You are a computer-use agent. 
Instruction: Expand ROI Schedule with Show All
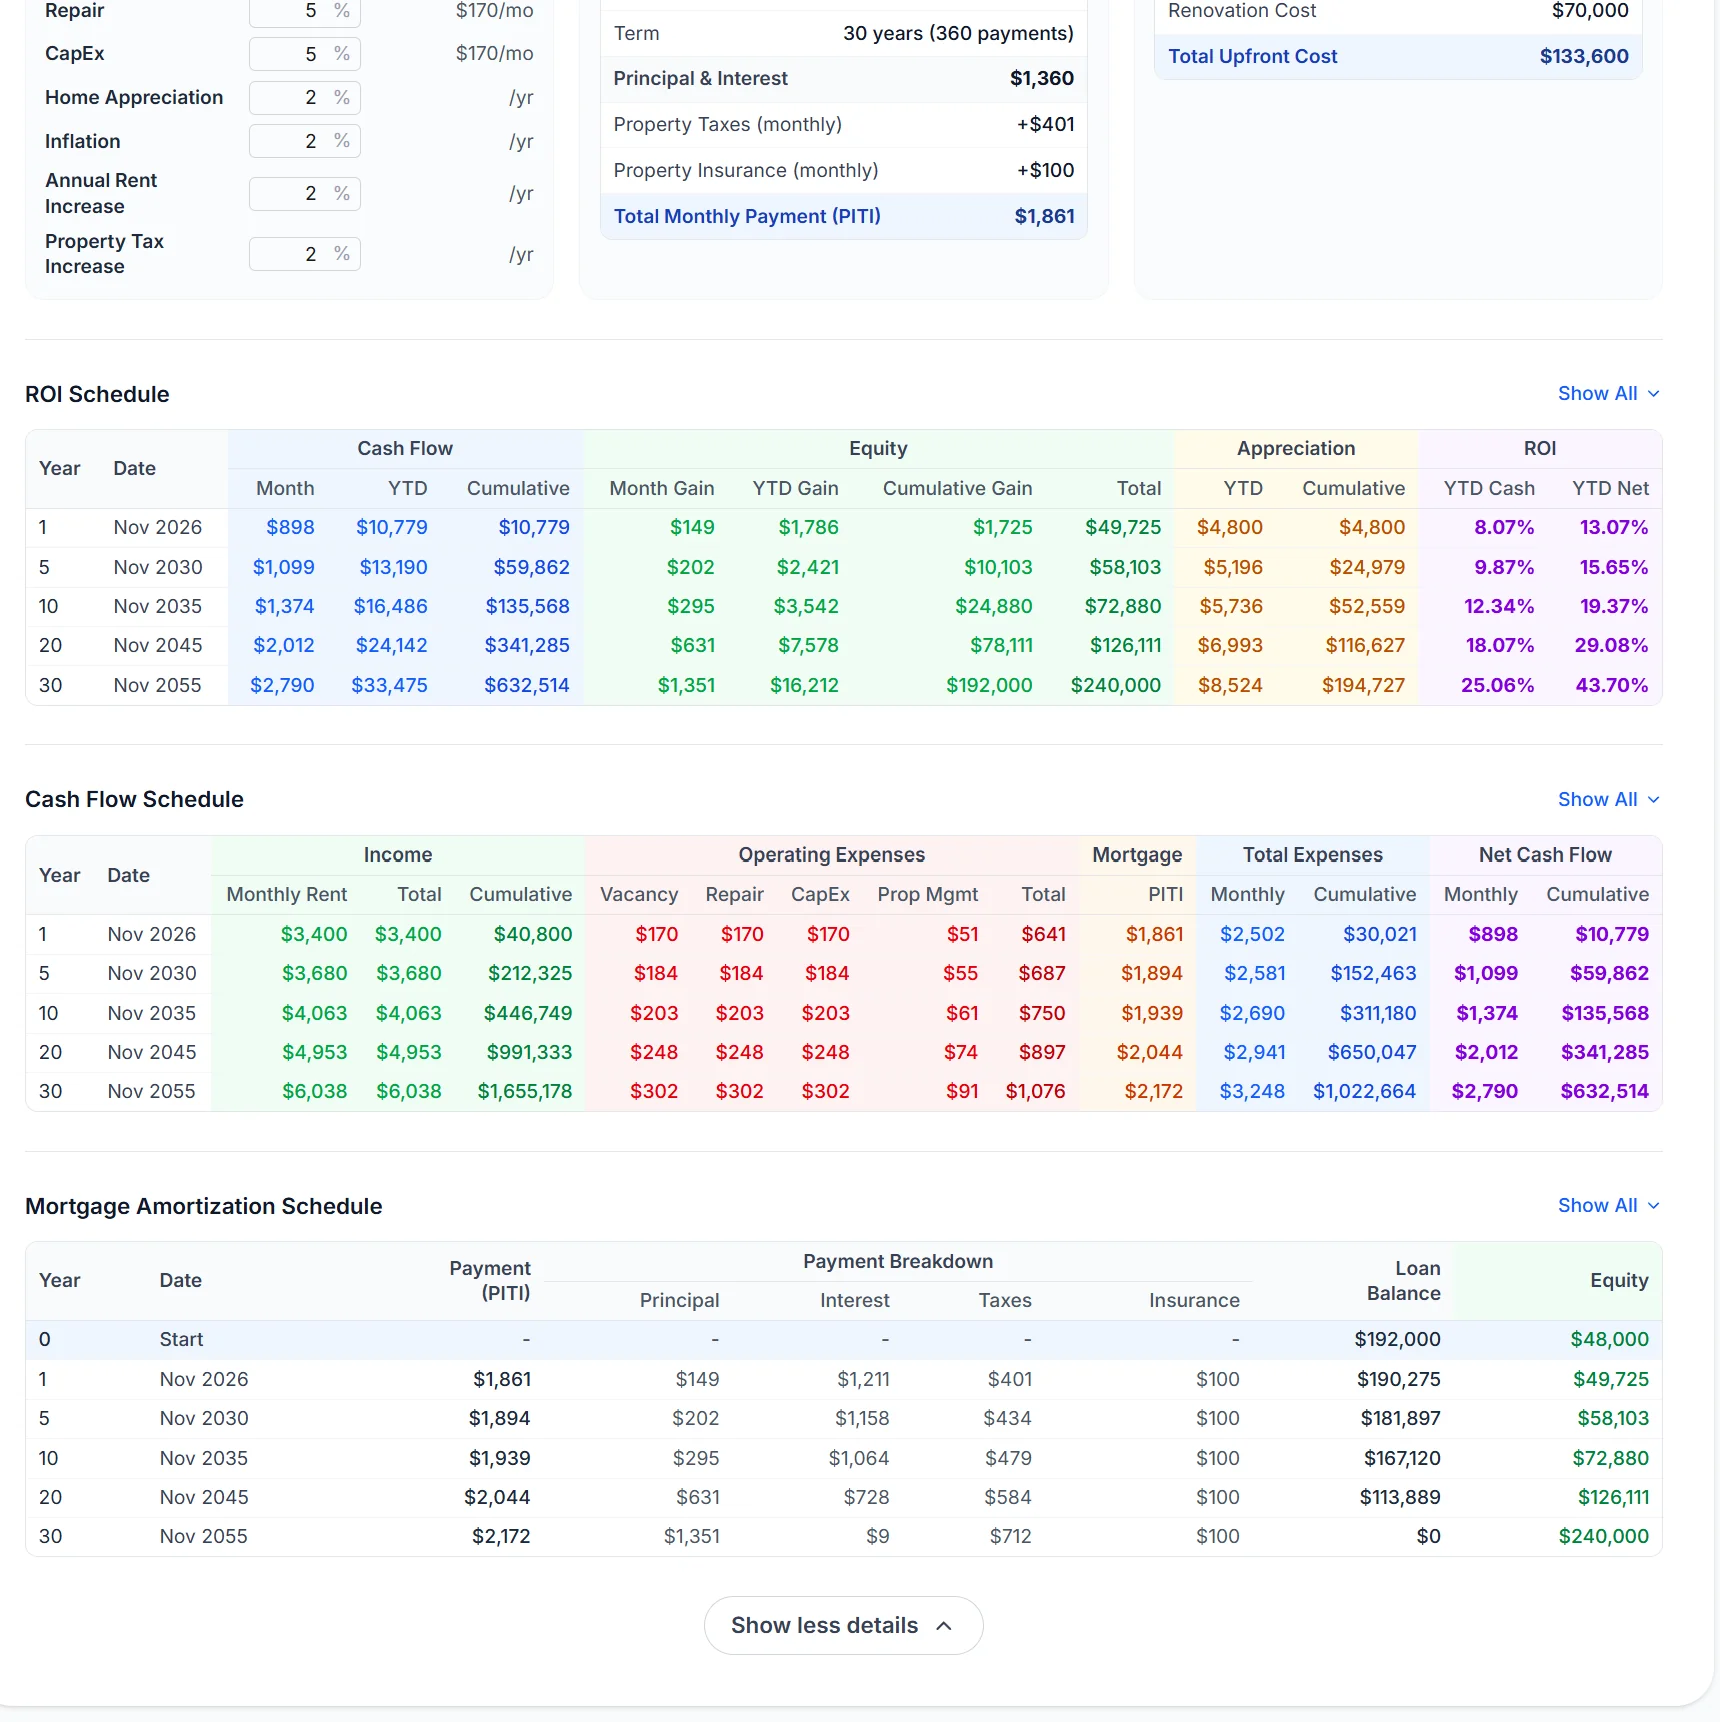click(x=1608, y=394)
